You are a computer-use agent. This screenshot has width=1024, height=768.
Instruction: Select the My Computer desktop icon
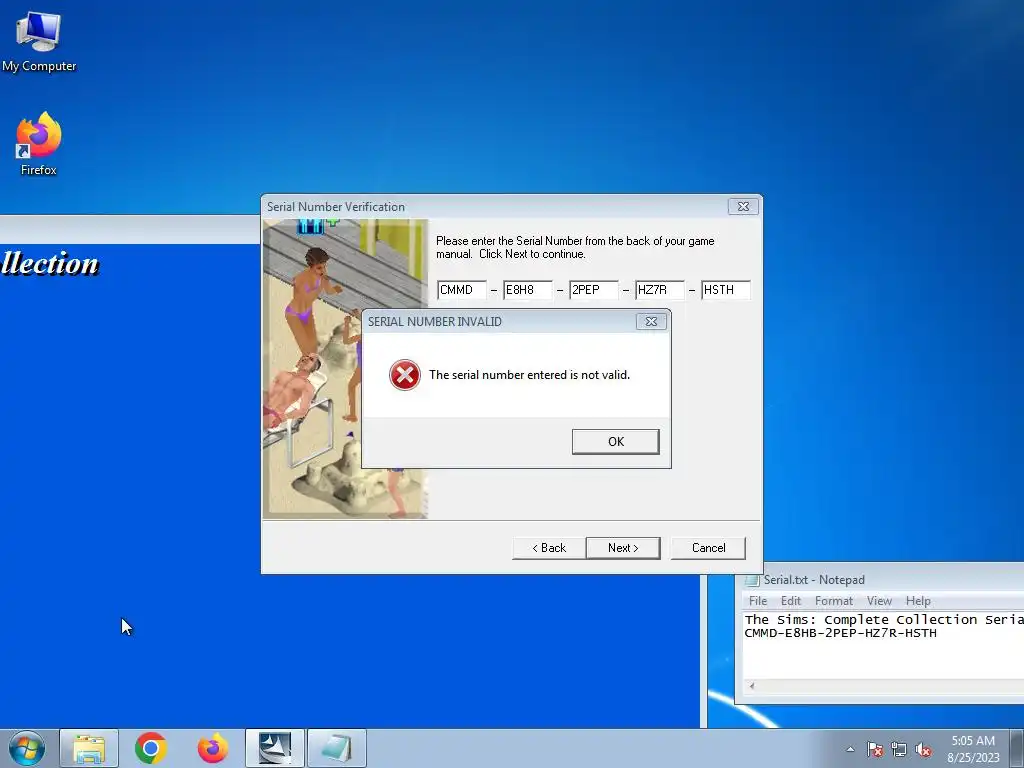(x=39, y=41)
